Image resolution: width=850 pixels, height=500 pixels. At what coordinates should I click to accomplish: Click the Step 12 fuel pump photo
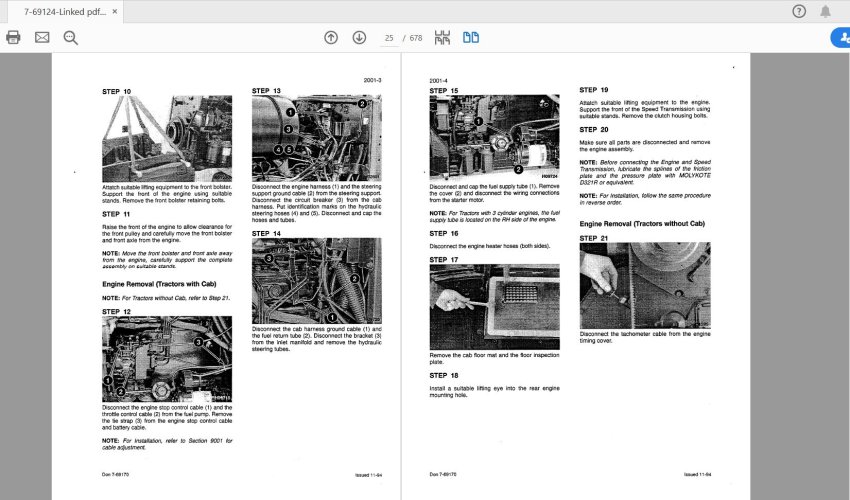tap(166, 359)
